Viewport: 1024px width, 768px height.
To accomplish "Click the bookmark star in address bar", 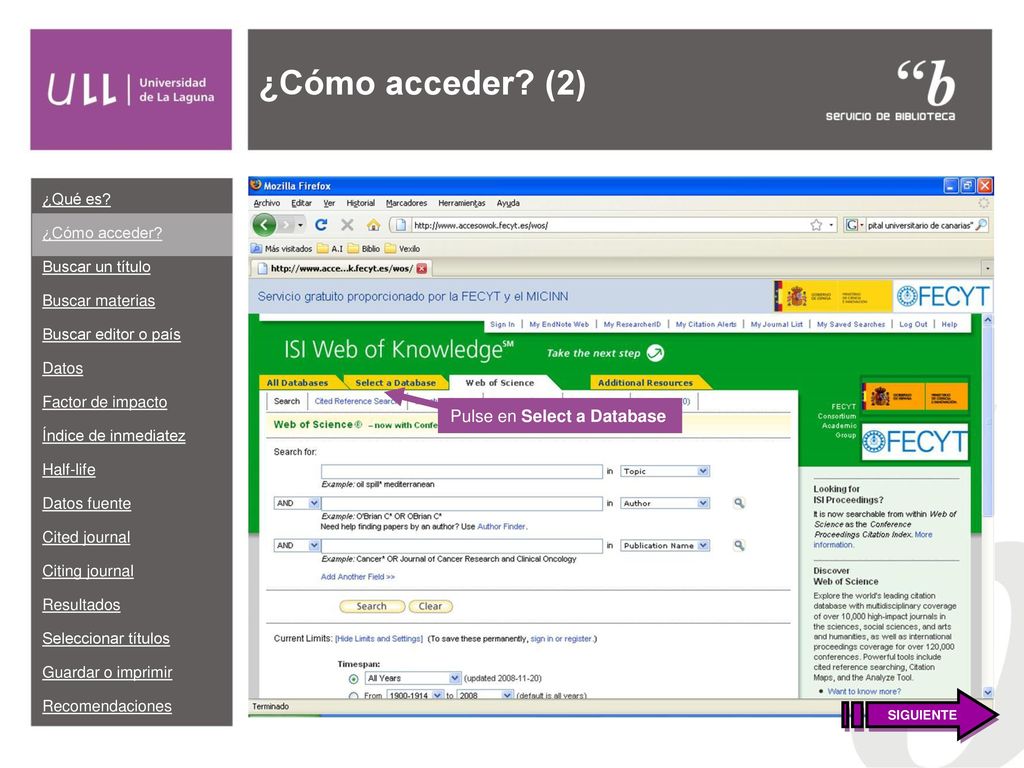I will pyautogui.click(x=816, y=225).
